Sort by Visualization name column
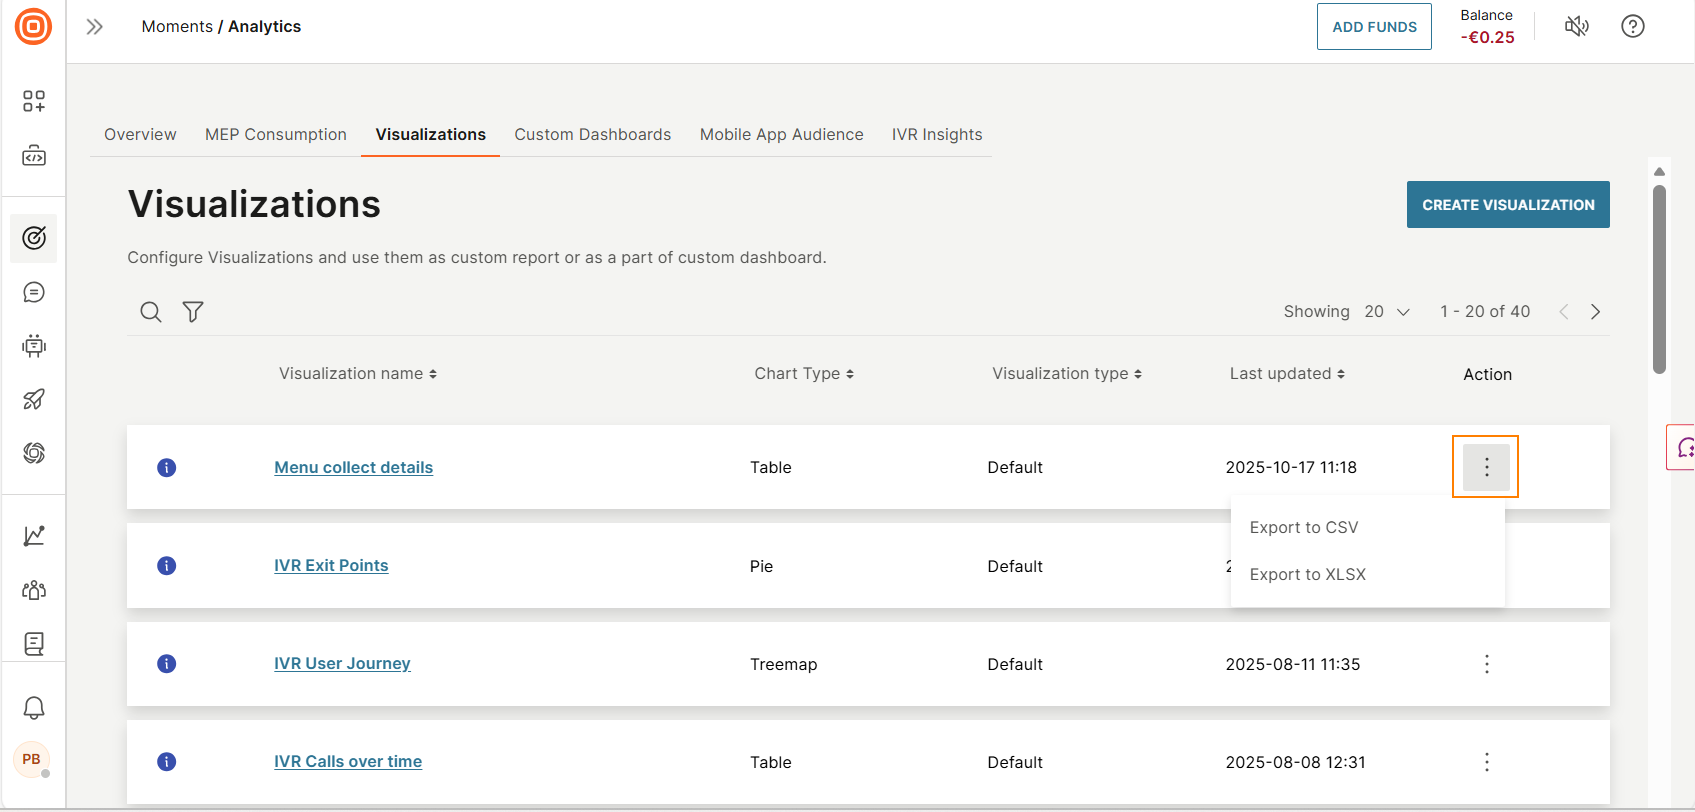 click(358, 373)
